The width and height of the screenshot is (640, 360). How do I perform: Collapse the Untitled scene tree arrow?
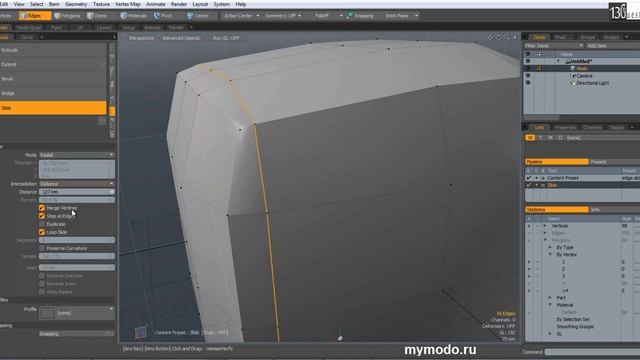(x=558, y=61)
